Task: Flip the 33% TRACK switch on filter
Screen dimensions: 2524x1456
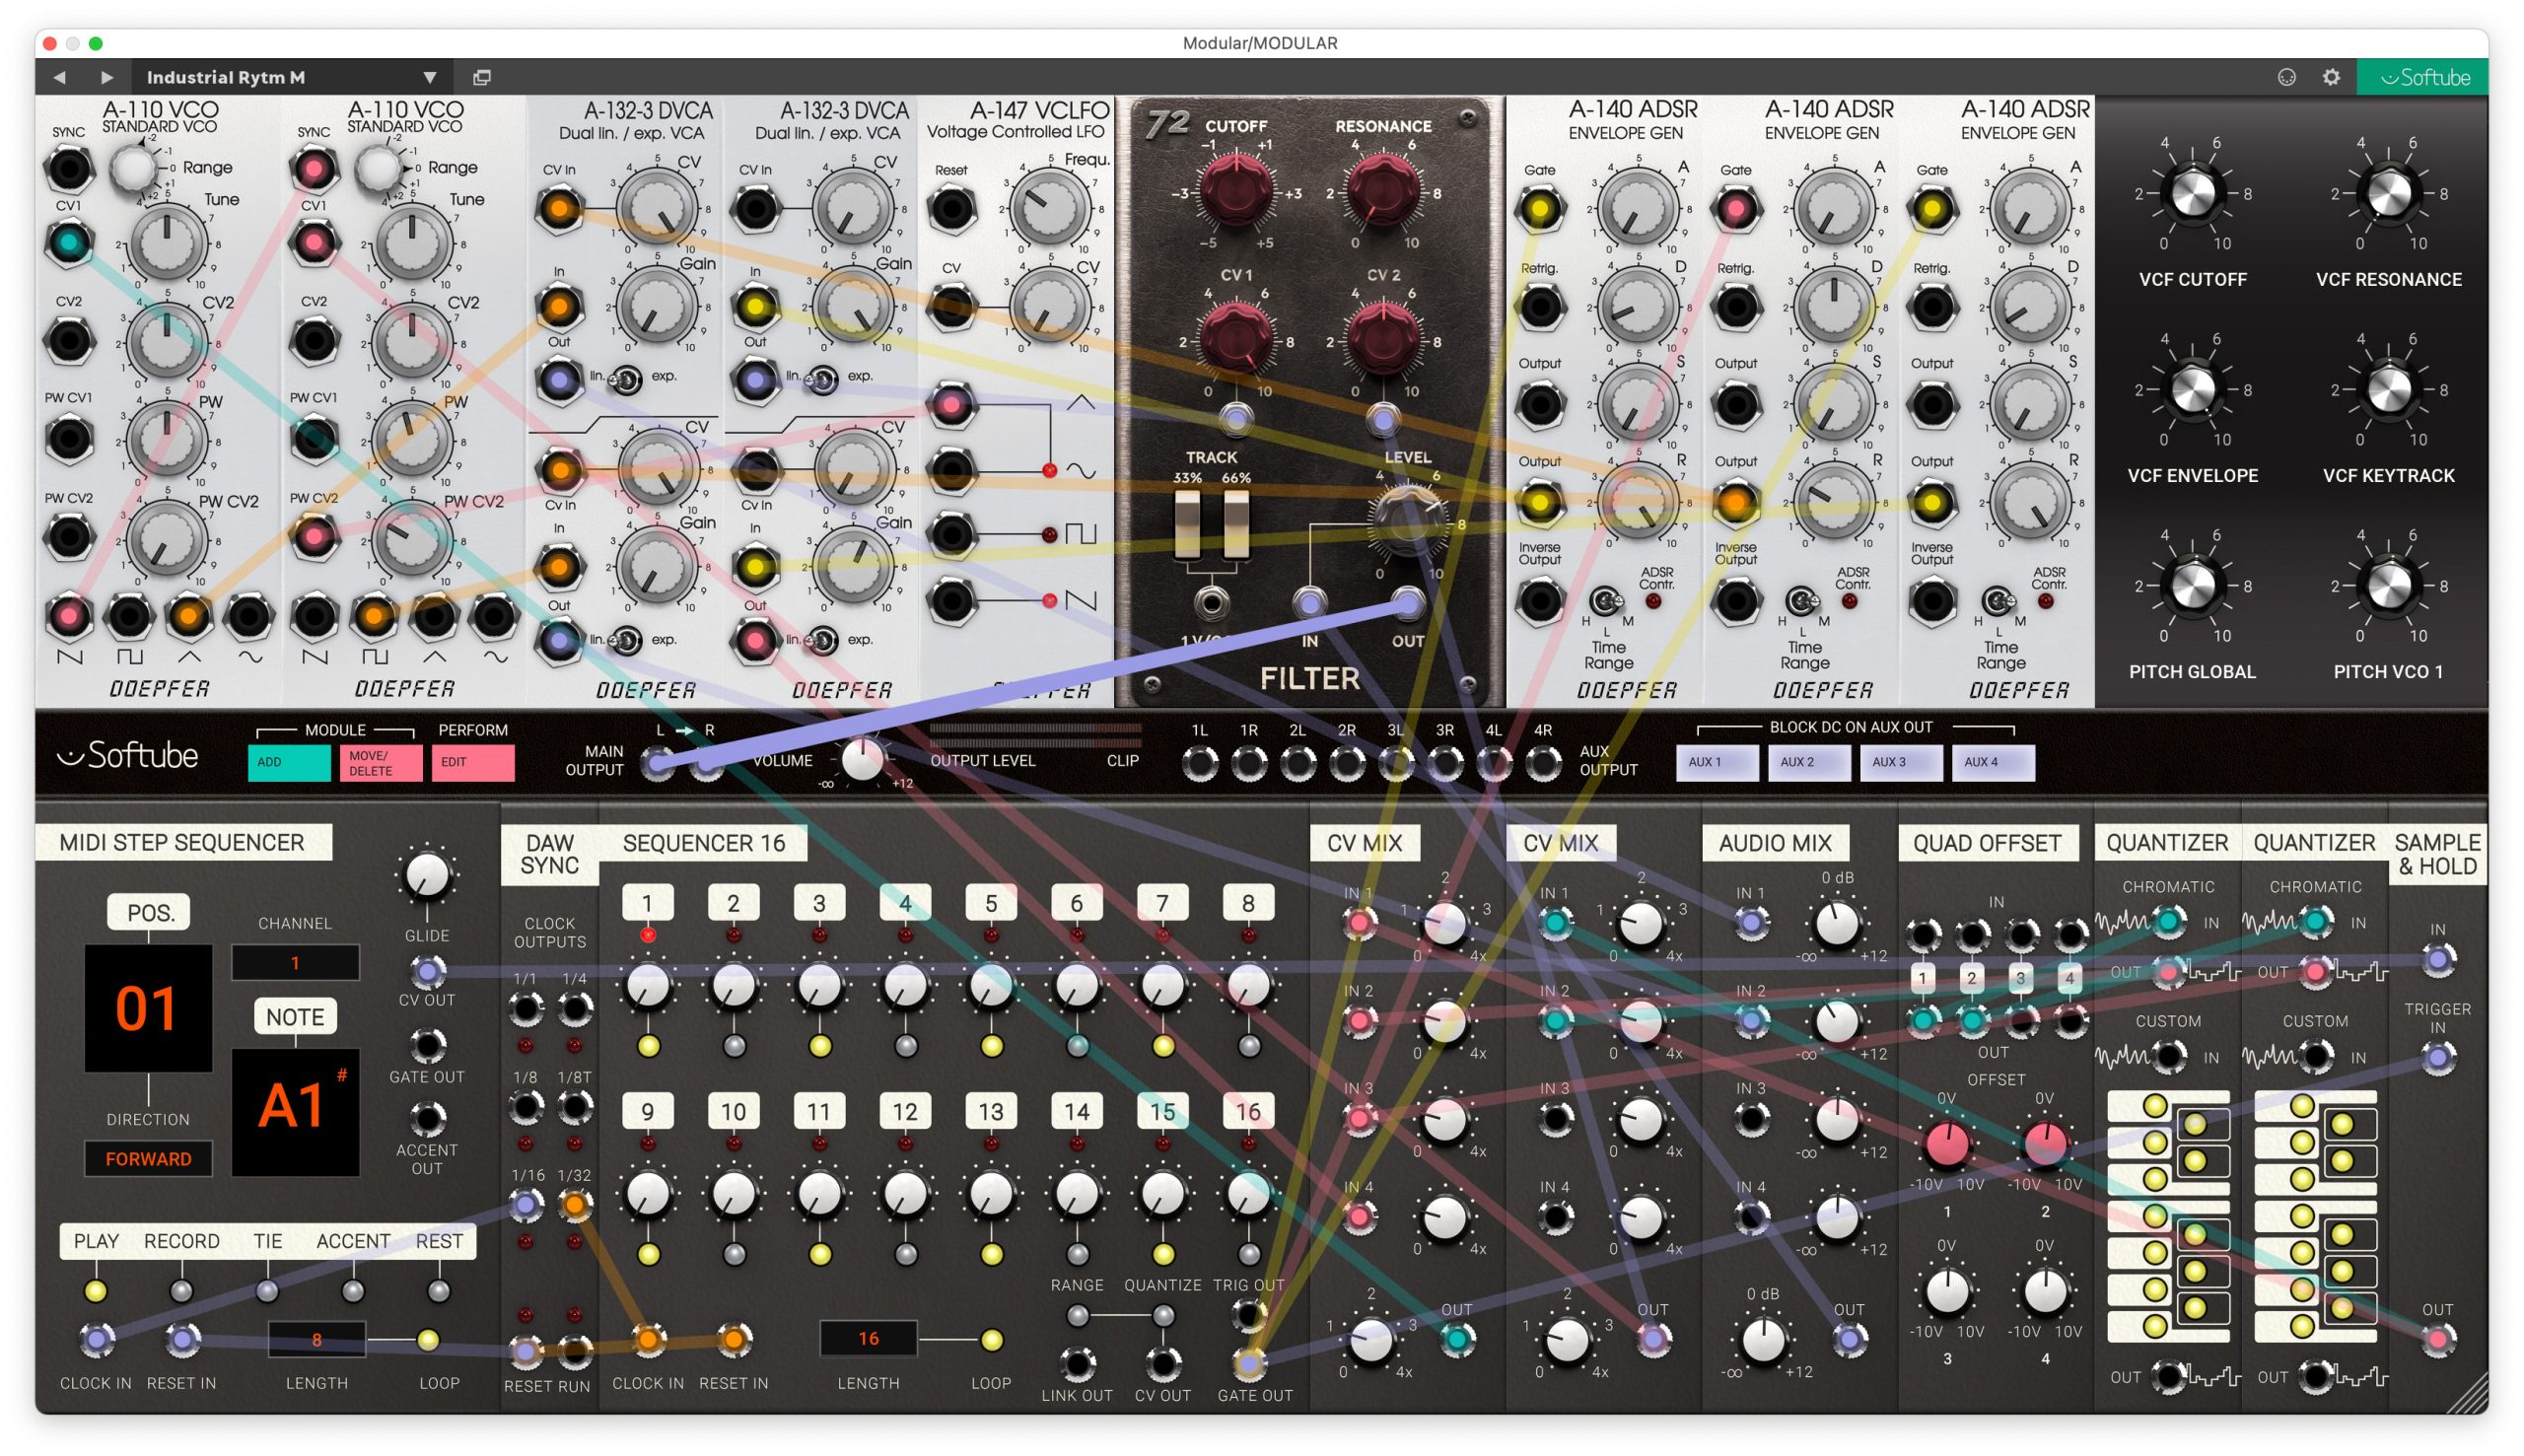Action: click(1187, 524)
